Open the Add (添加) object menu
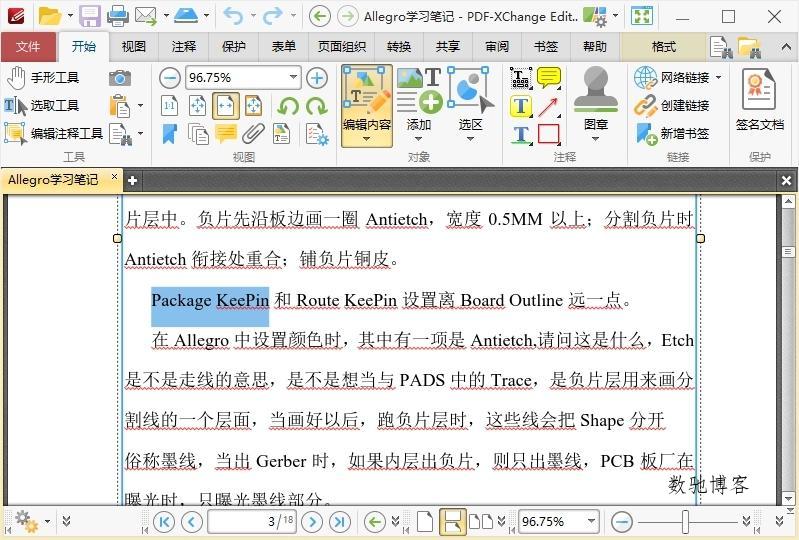The height and width of the screenshot is (540, 799). [419, 105]
